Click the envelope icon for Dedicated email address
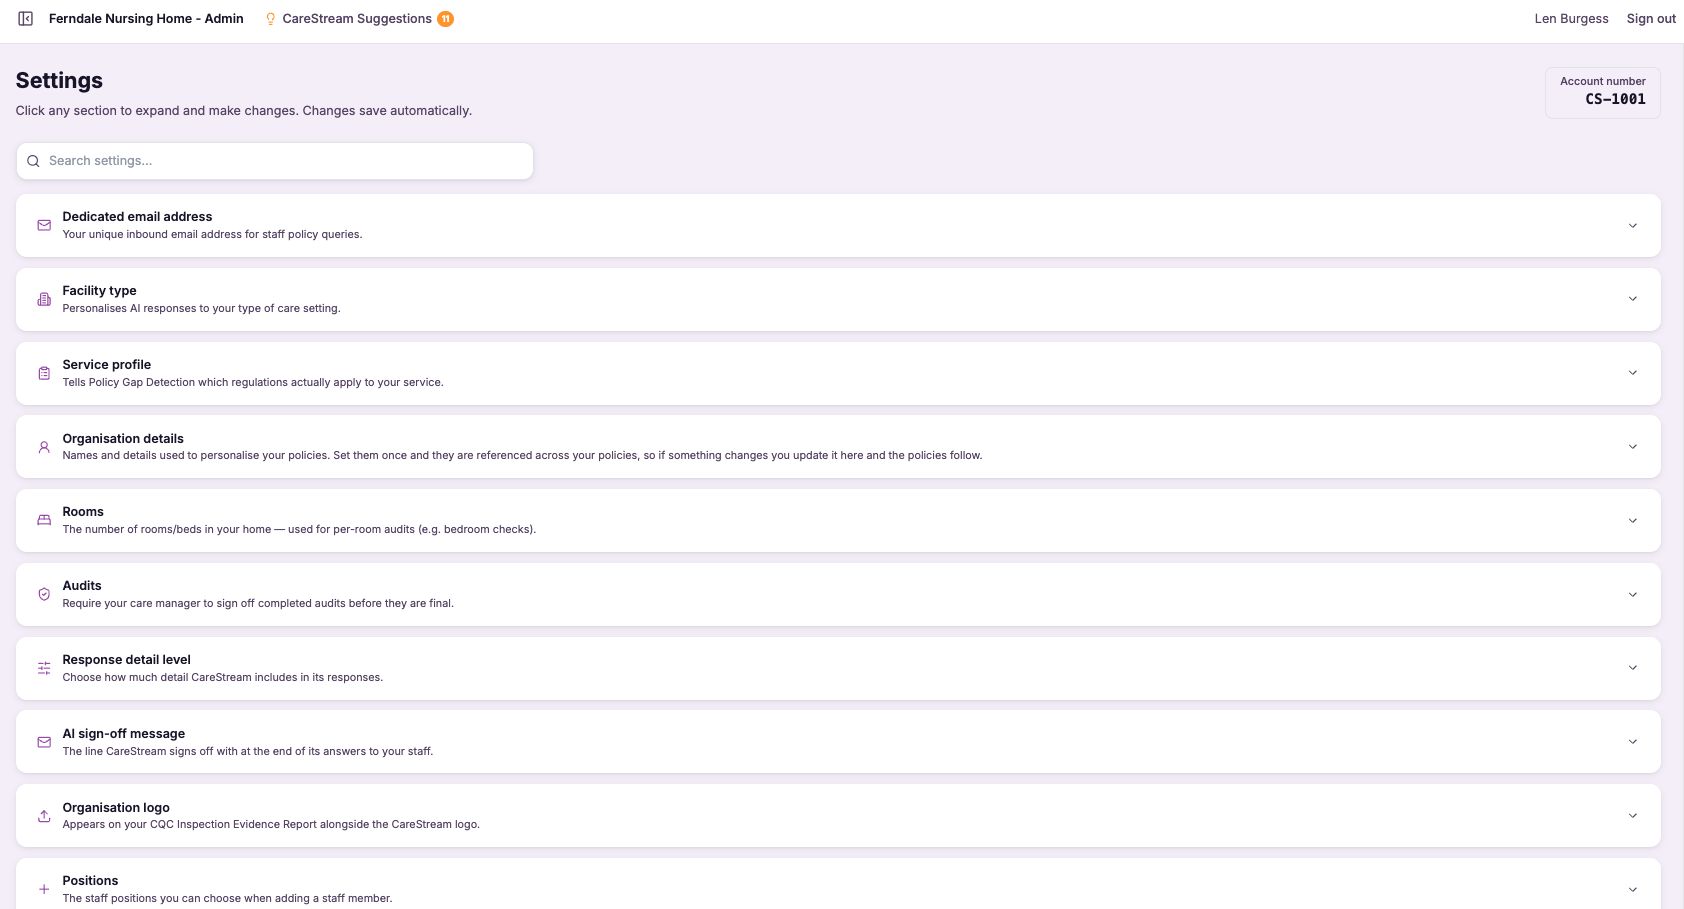The width and height of the screenshot is (1684, 909). tap(44, 225)
